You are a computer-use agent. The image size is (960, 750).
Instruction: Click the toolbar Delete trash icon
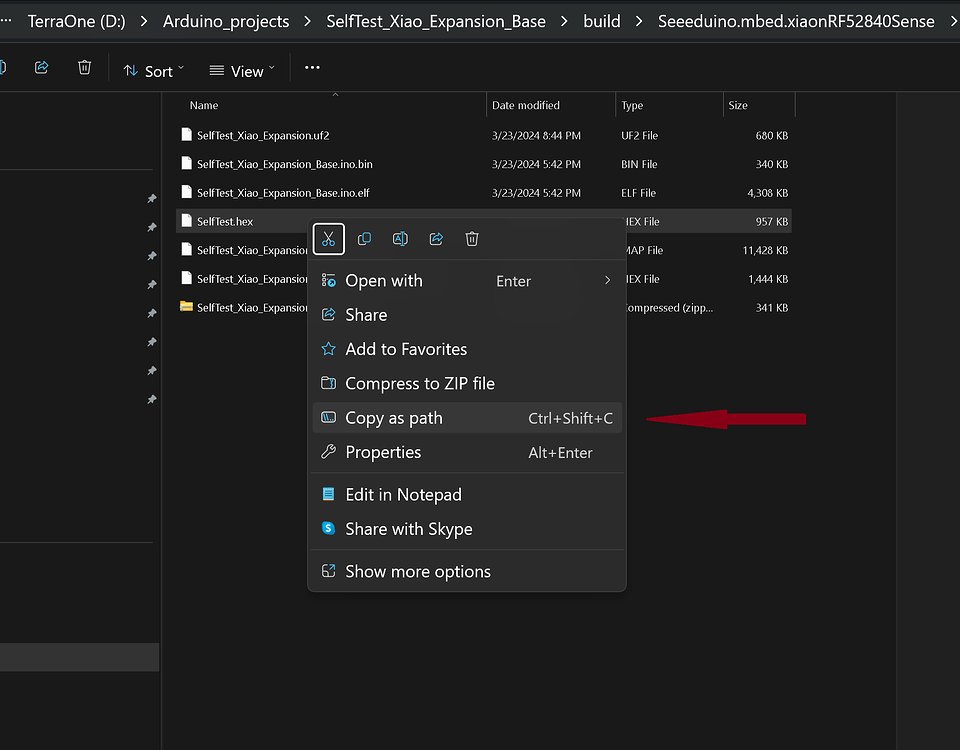[x=84, y=67]
